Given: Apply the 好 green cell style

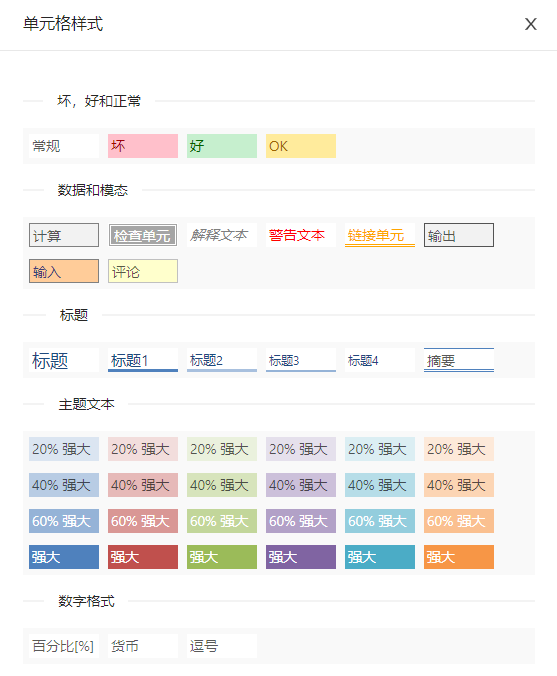Looking at the screenshot, I should click(222, 146).
